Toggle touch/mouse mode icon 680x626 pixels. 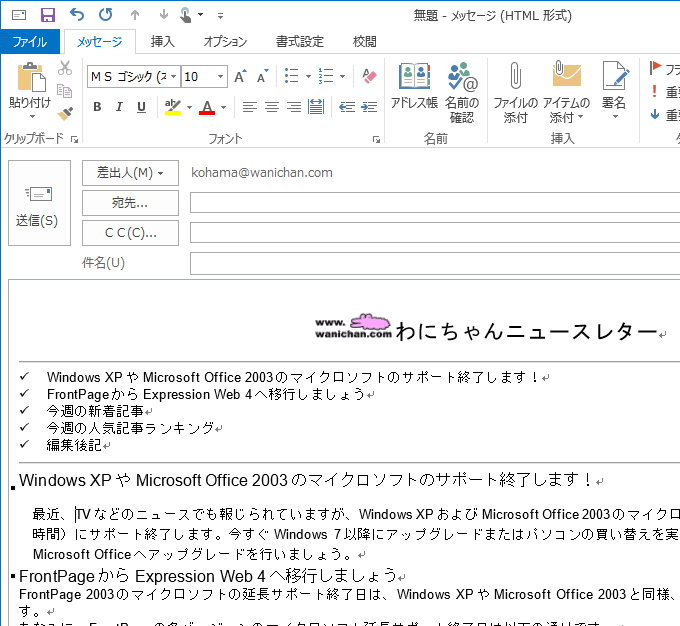(186, 15)
